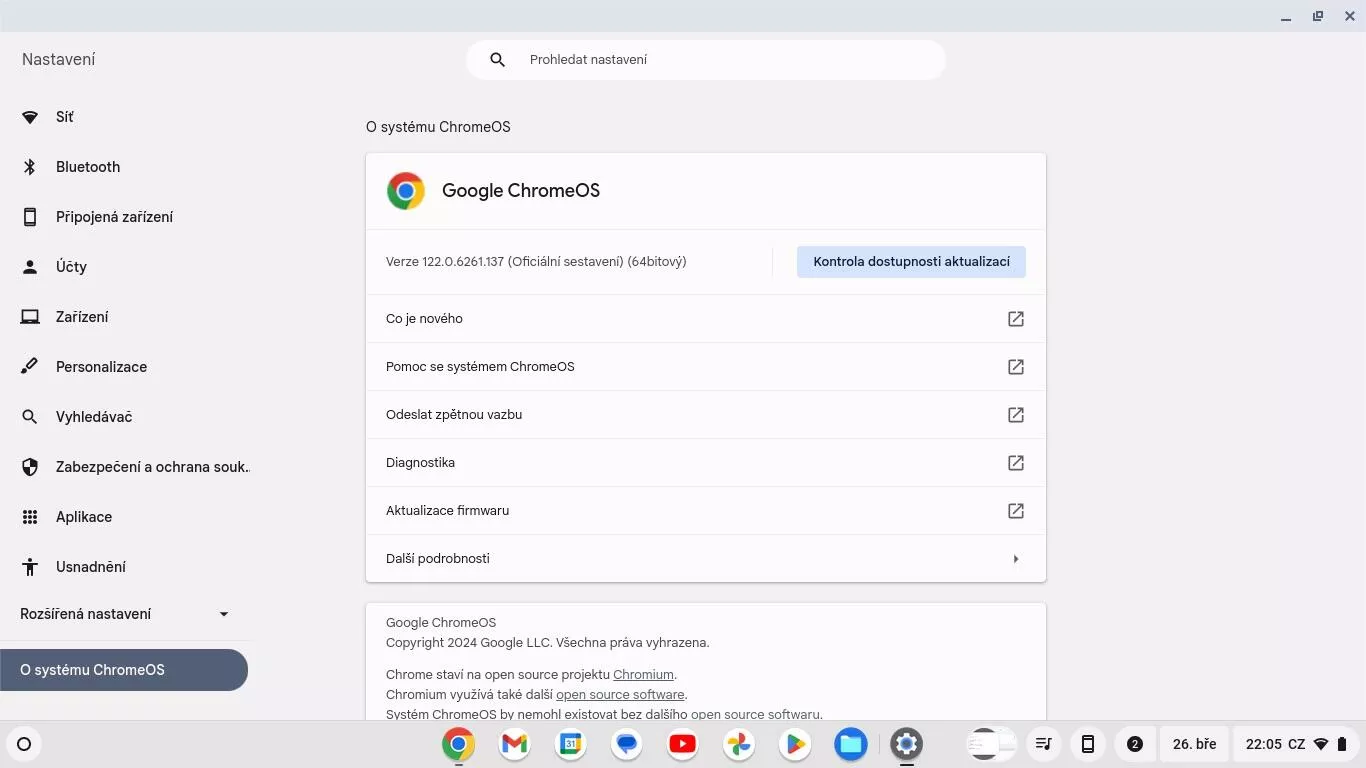Click the accessibility figure icon beside Usnadnění

tap(30, 567)
